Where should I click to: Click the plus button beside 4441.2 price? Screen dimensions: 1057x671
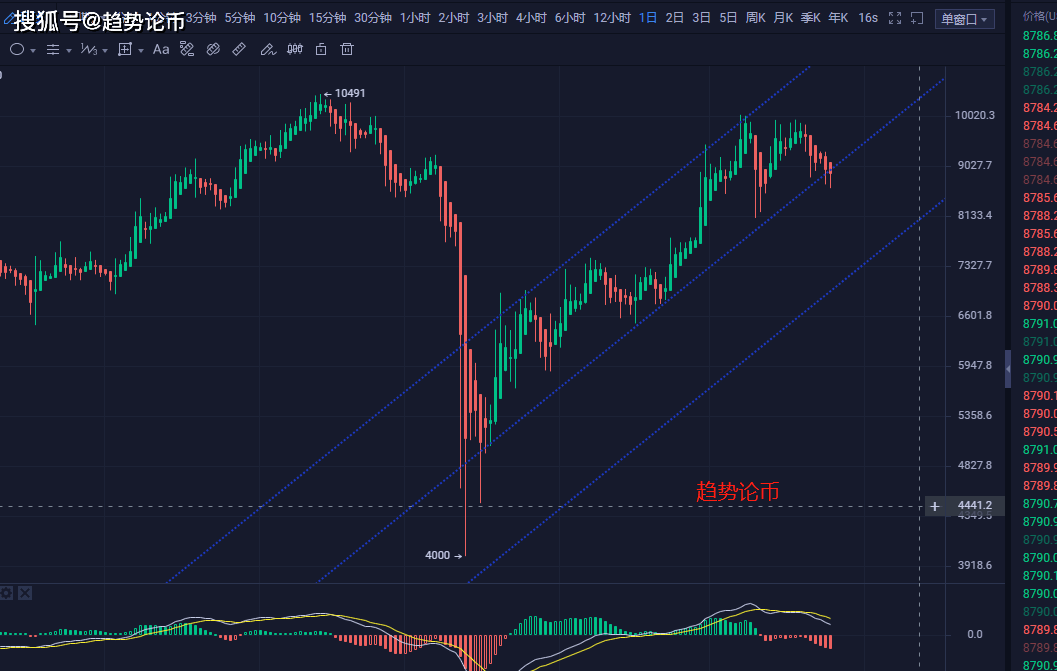[934, 506]
